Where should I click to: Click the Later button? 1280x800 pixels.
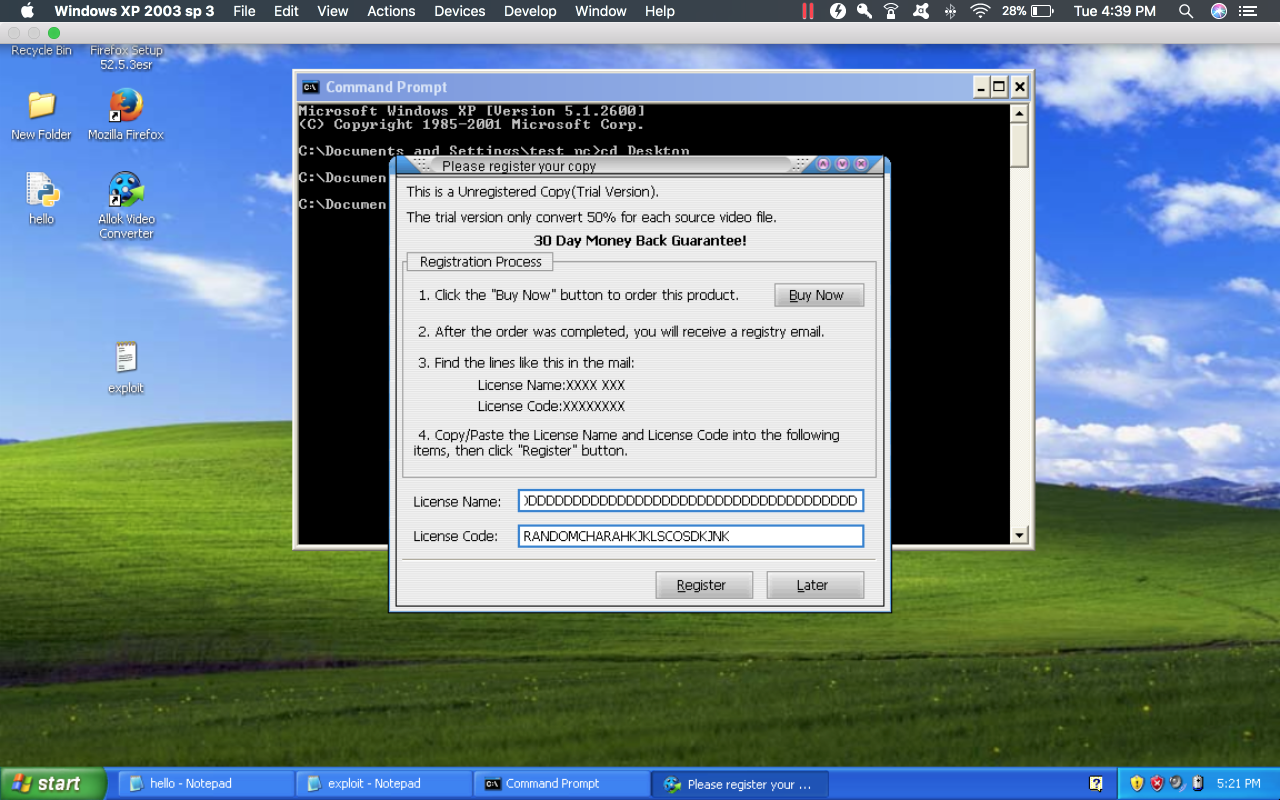815,585
